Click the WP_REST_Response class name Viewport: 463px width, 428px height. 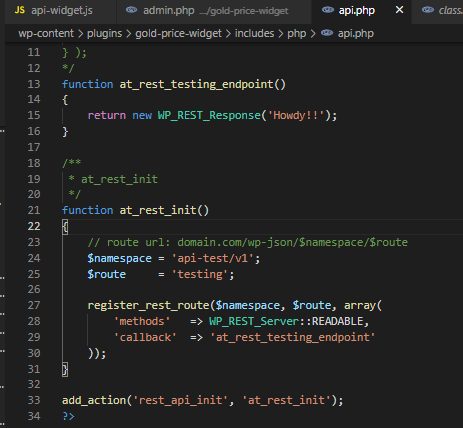(x=209, y=115)
